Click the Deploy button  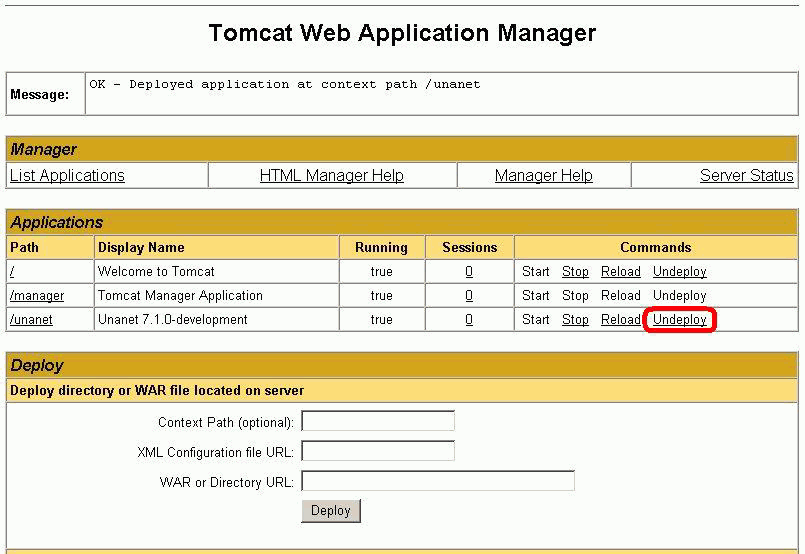point(331,511)
